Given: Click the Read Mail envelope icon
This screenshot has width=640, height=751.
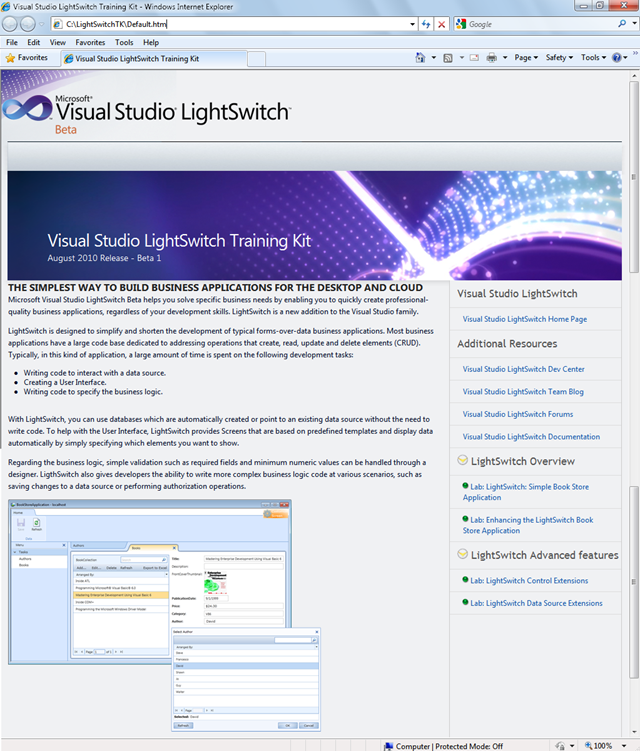Looking at the screenshot, I should [x=474, y=58].
